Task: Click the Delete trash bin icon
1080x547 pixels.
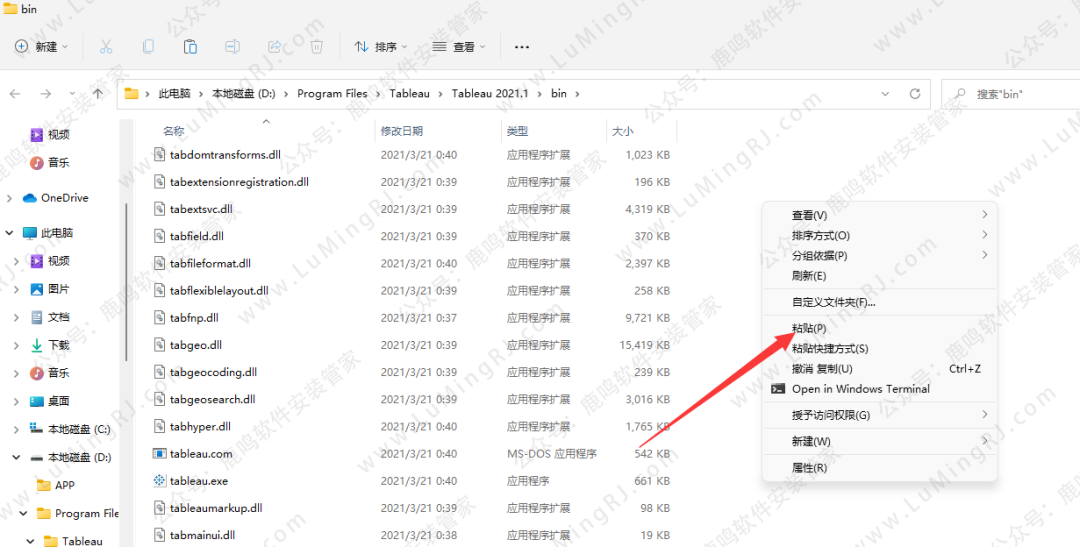Action: pos(317,47)
